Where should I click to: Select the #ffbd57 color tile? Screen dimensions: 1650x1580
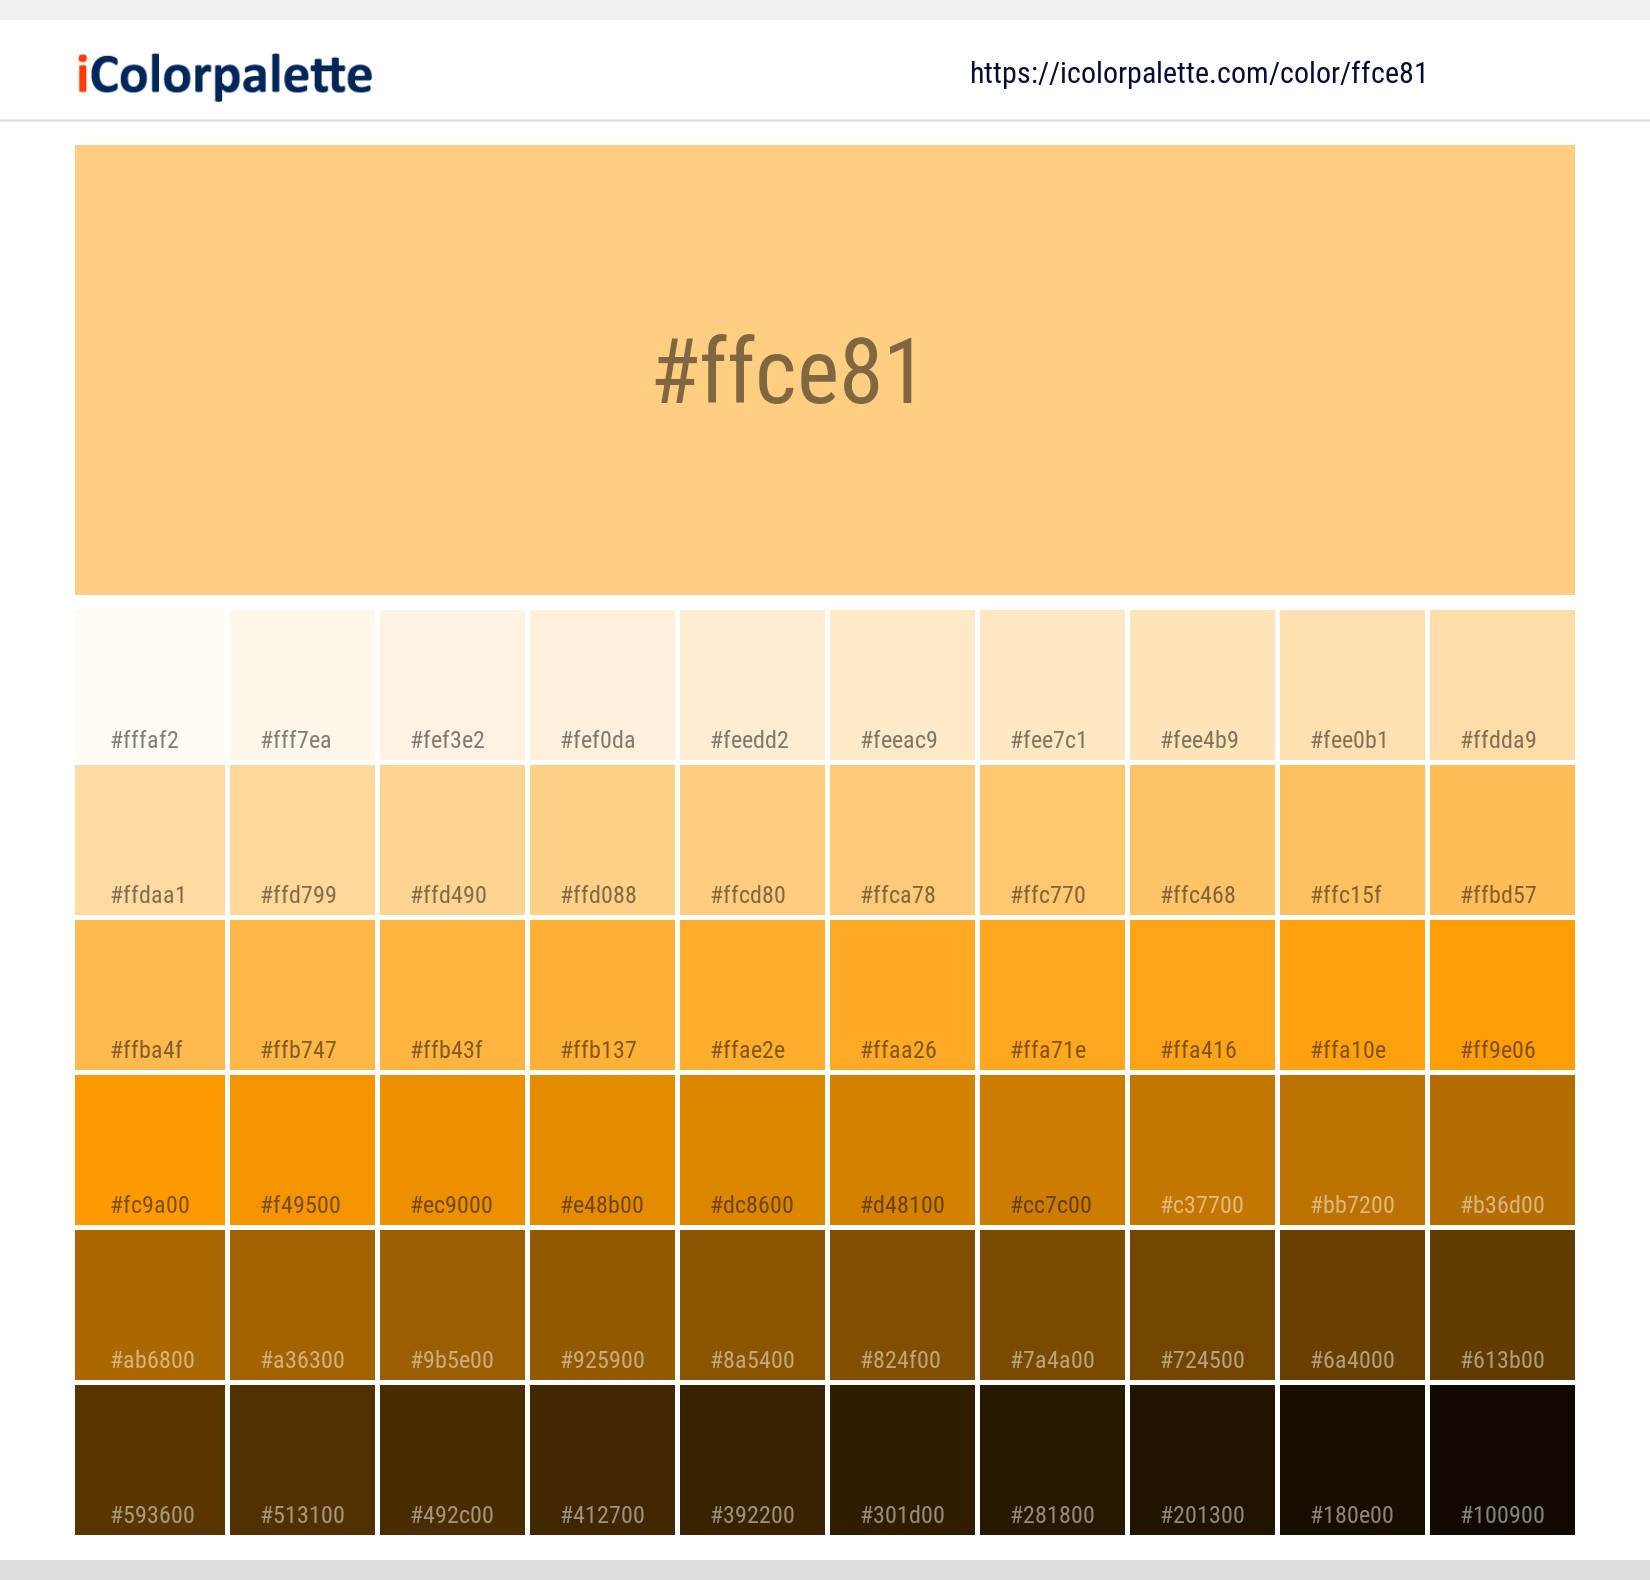tap(1502, 840)
